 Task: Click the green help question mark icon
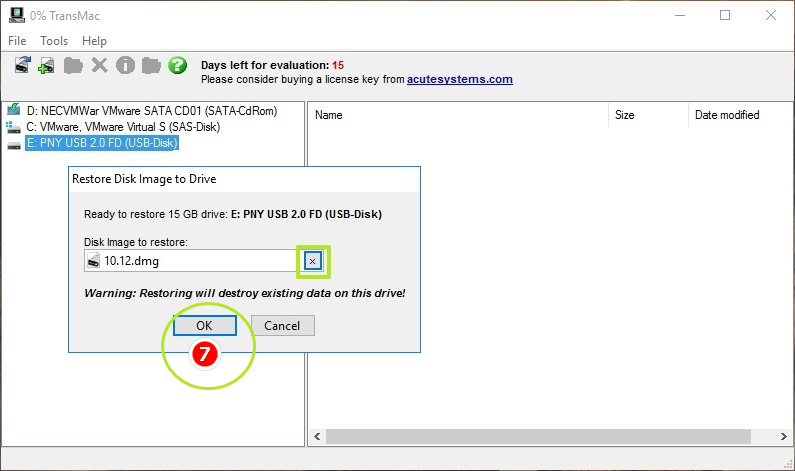pos(177,65)
